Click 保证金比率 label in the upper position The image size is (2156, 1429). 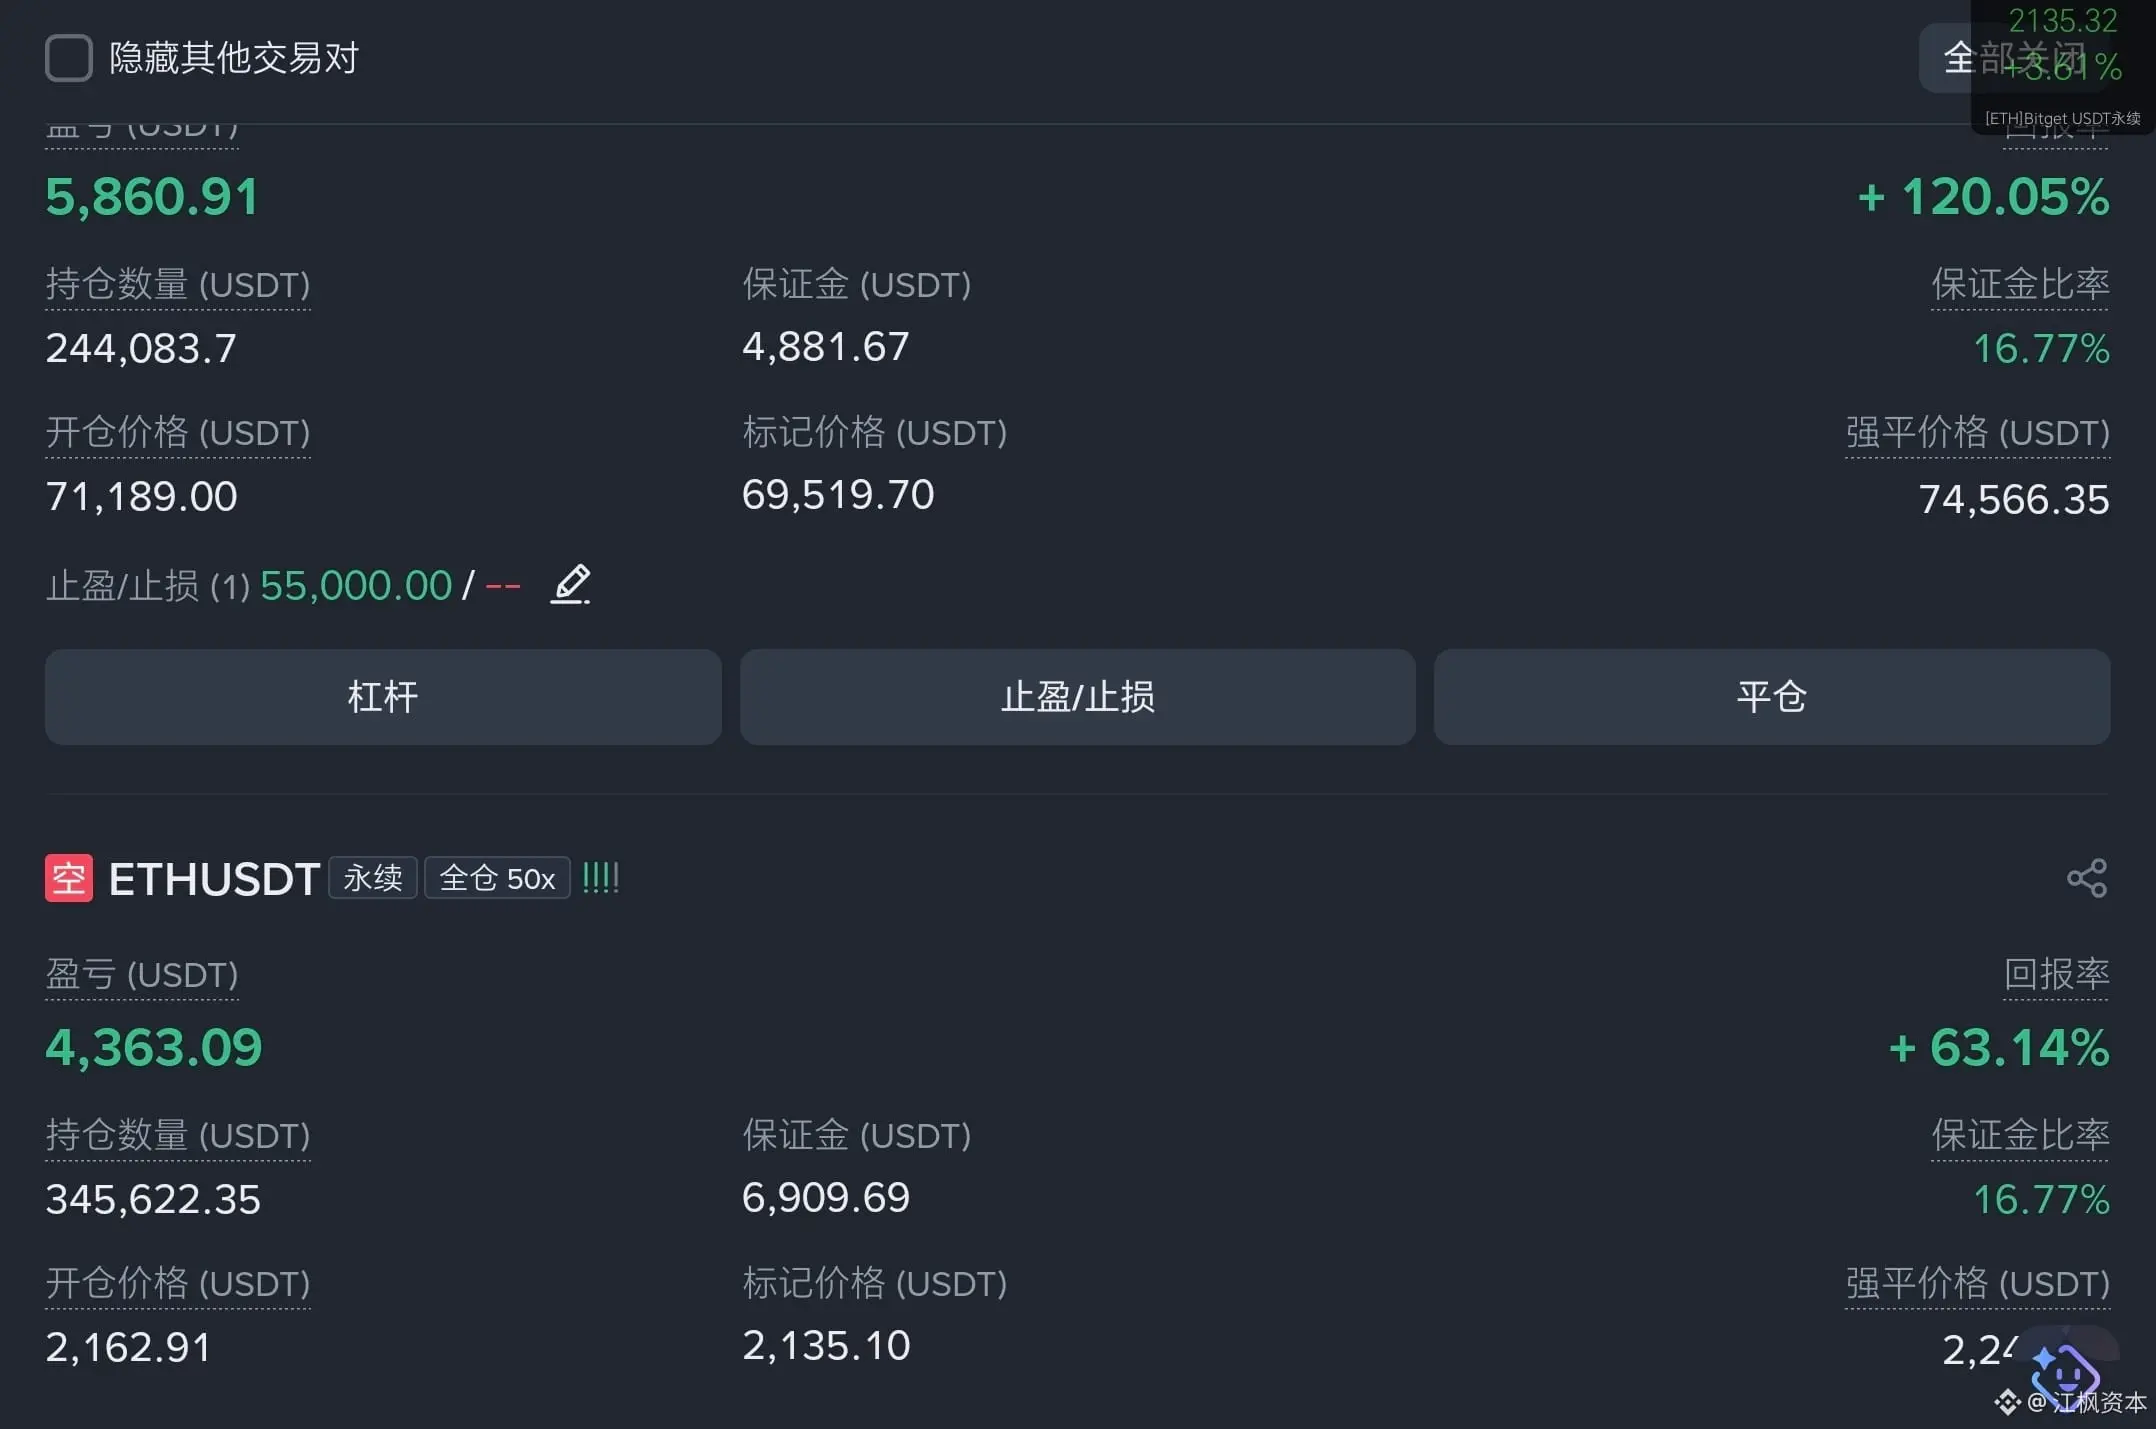[x=2020, y=285]
